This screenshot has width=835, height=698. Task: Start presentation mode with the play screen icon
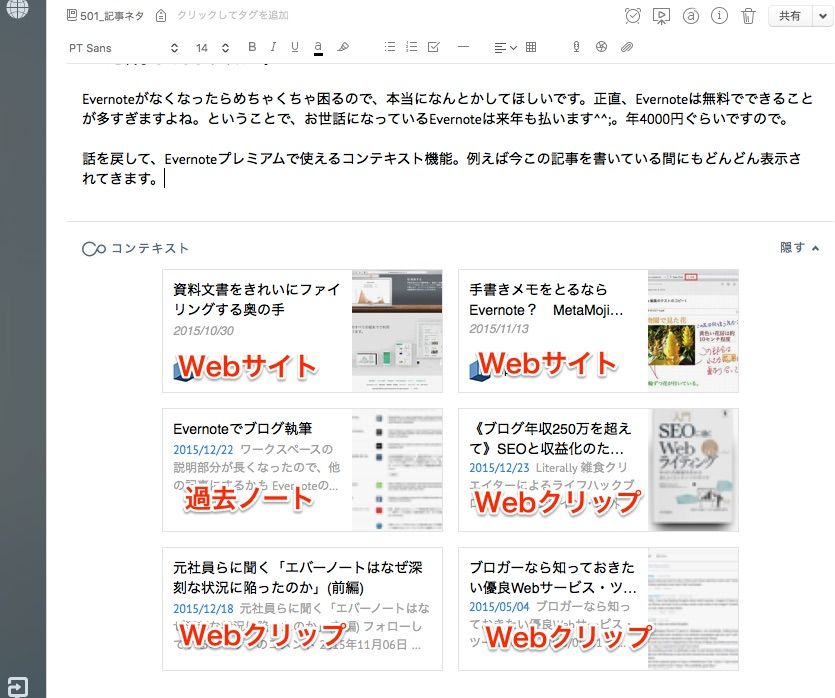click(661, 16)
